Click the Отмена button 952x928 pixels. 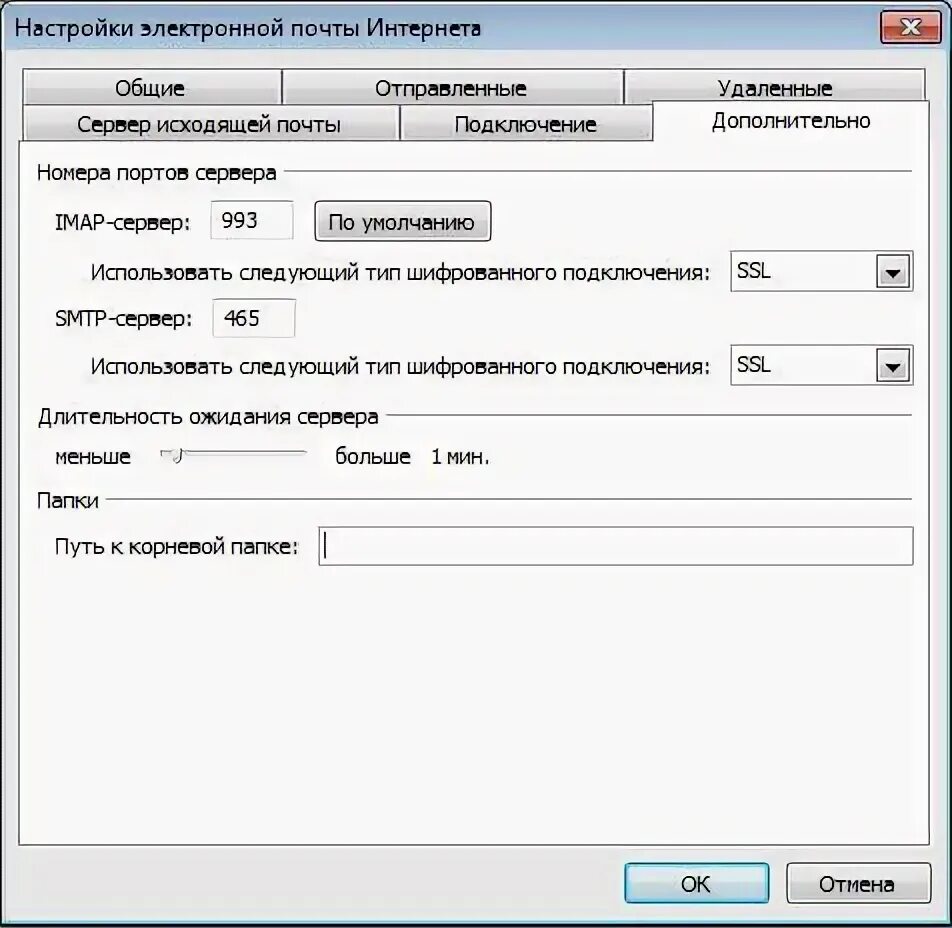858,883
